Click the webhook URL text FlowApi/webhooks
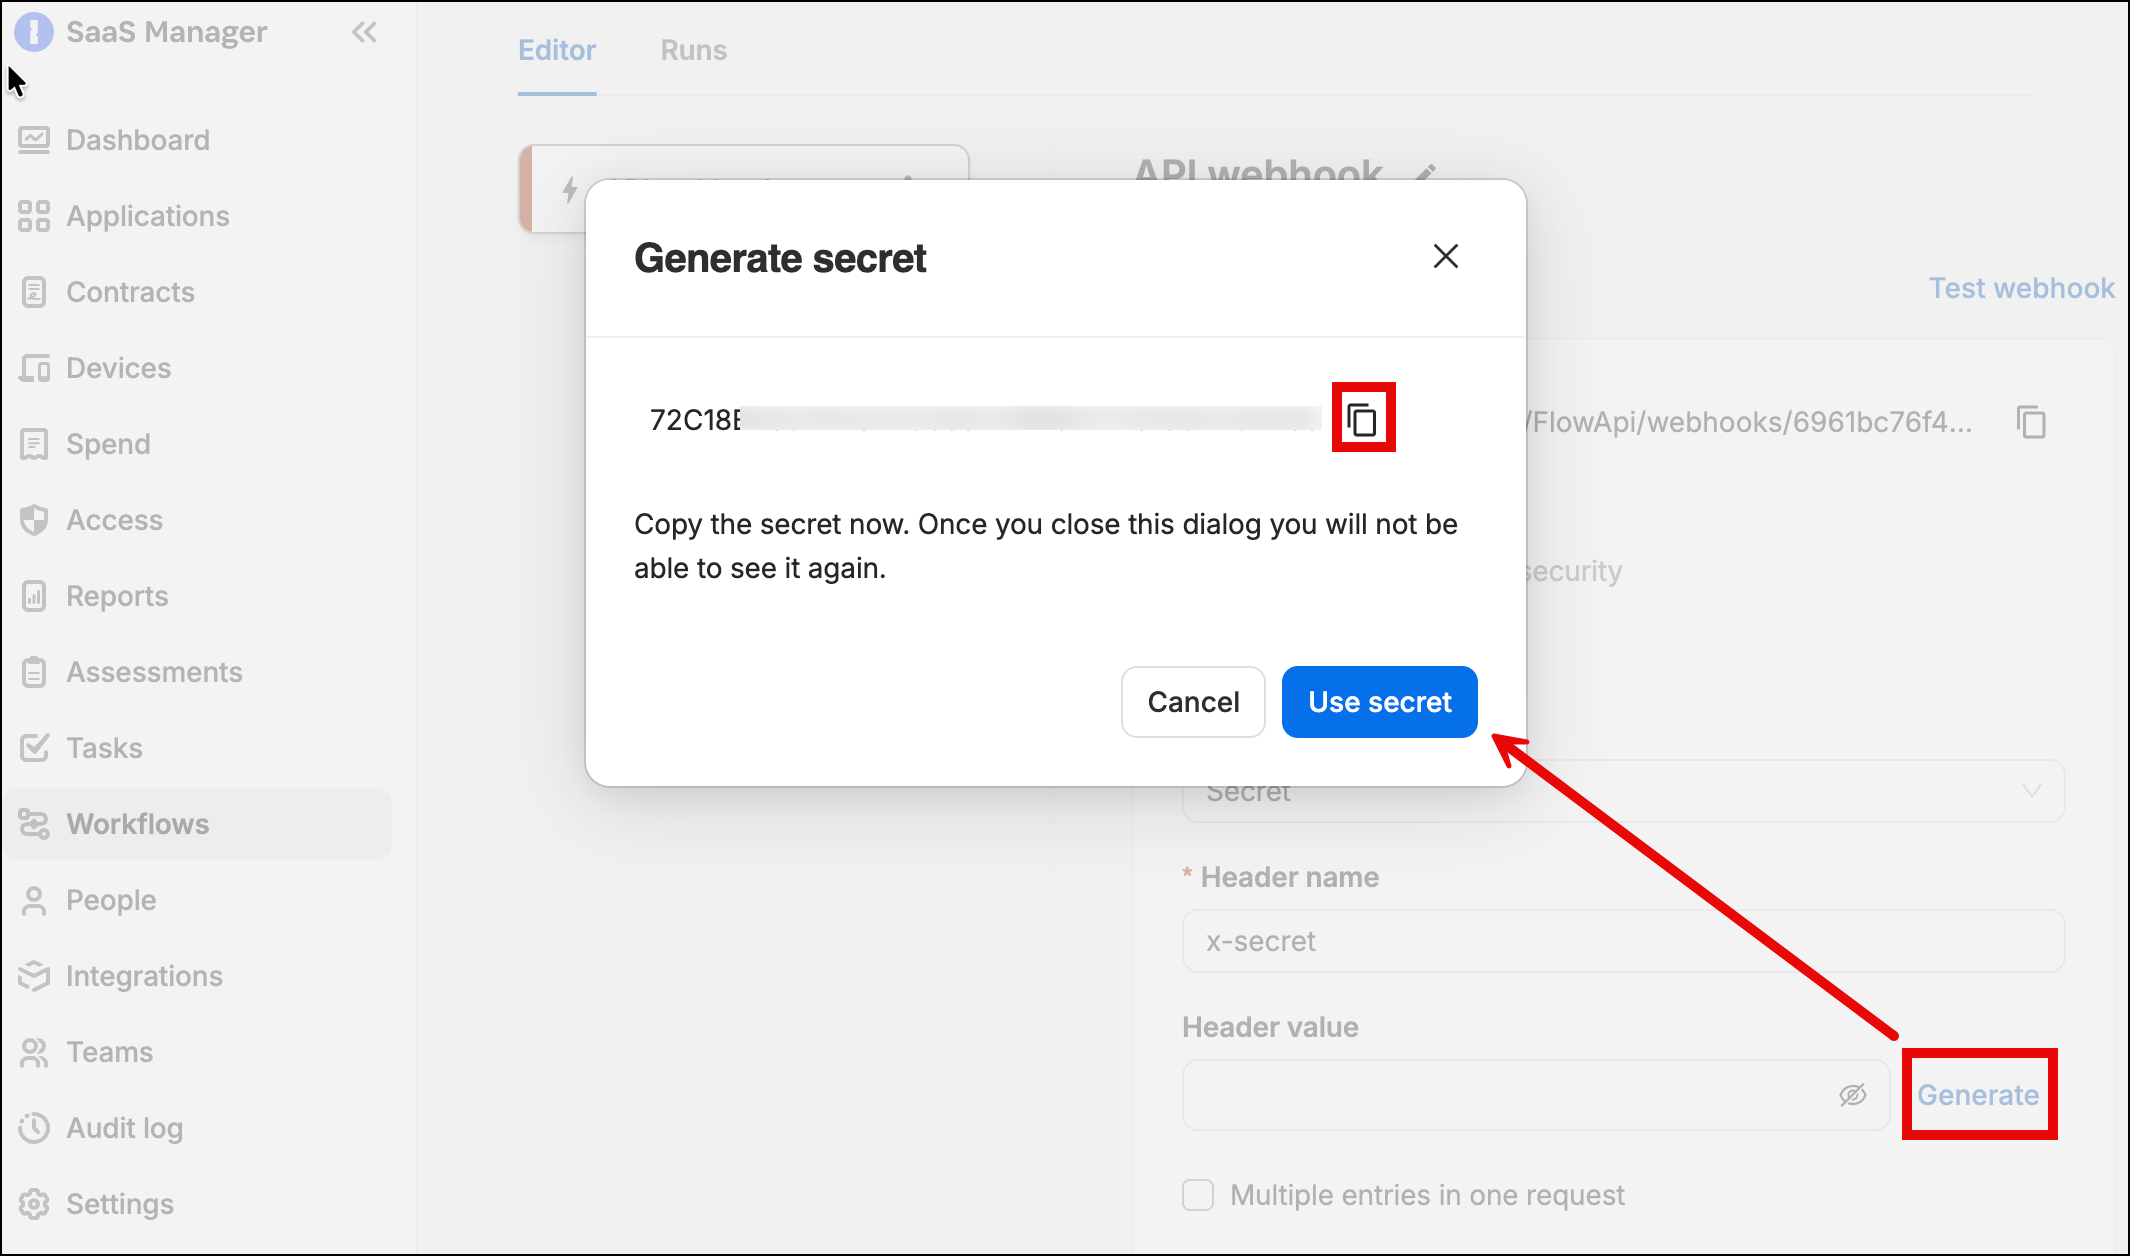 [x=1748, y=422]
